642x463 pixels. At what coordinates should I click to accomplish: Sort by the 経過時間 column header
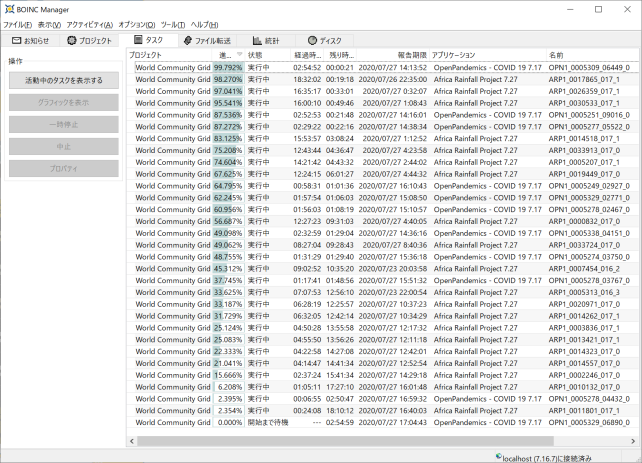pos(307,55)
